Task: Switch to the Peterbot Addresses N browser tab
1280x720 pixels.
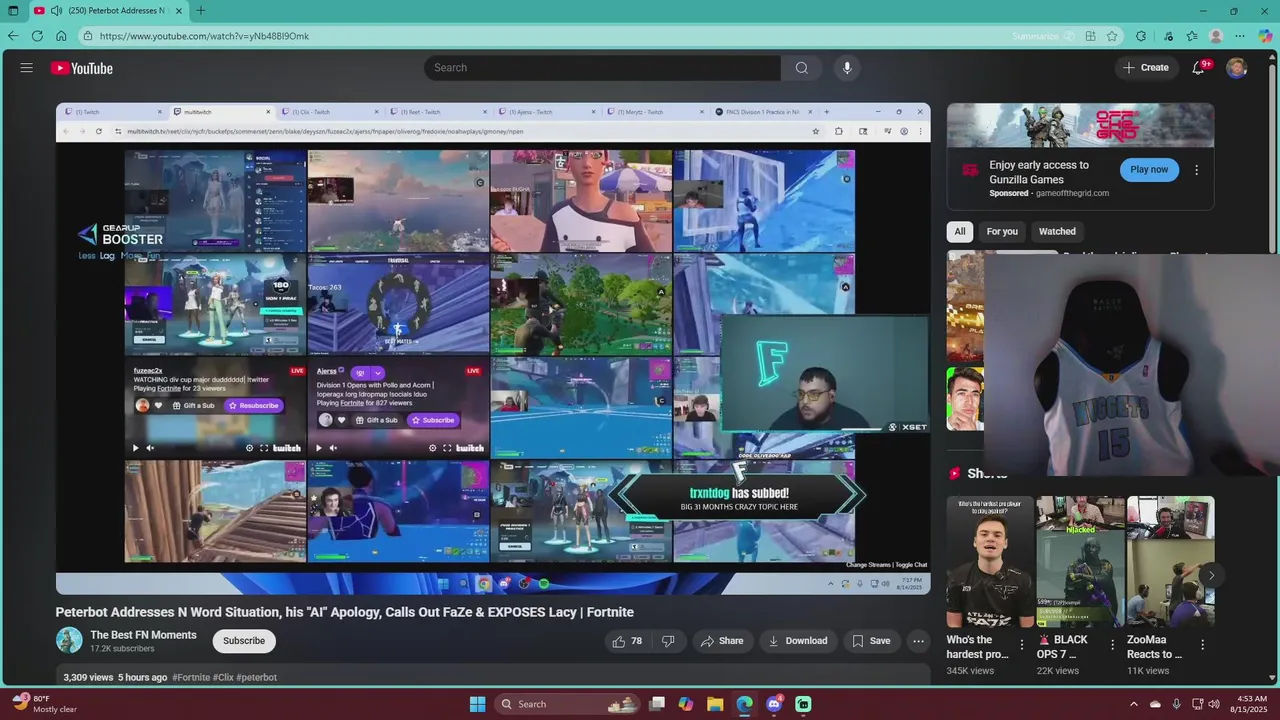Action: pos(108,10)
